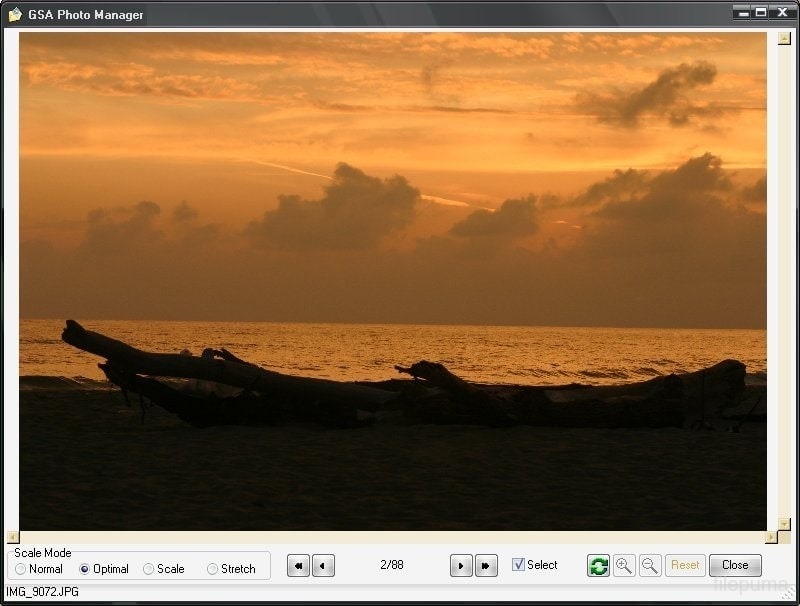Click the GSA Photo Manager title icon
Image resolution: width=800 pixels, height=606 pixels.
coord(15,15)
